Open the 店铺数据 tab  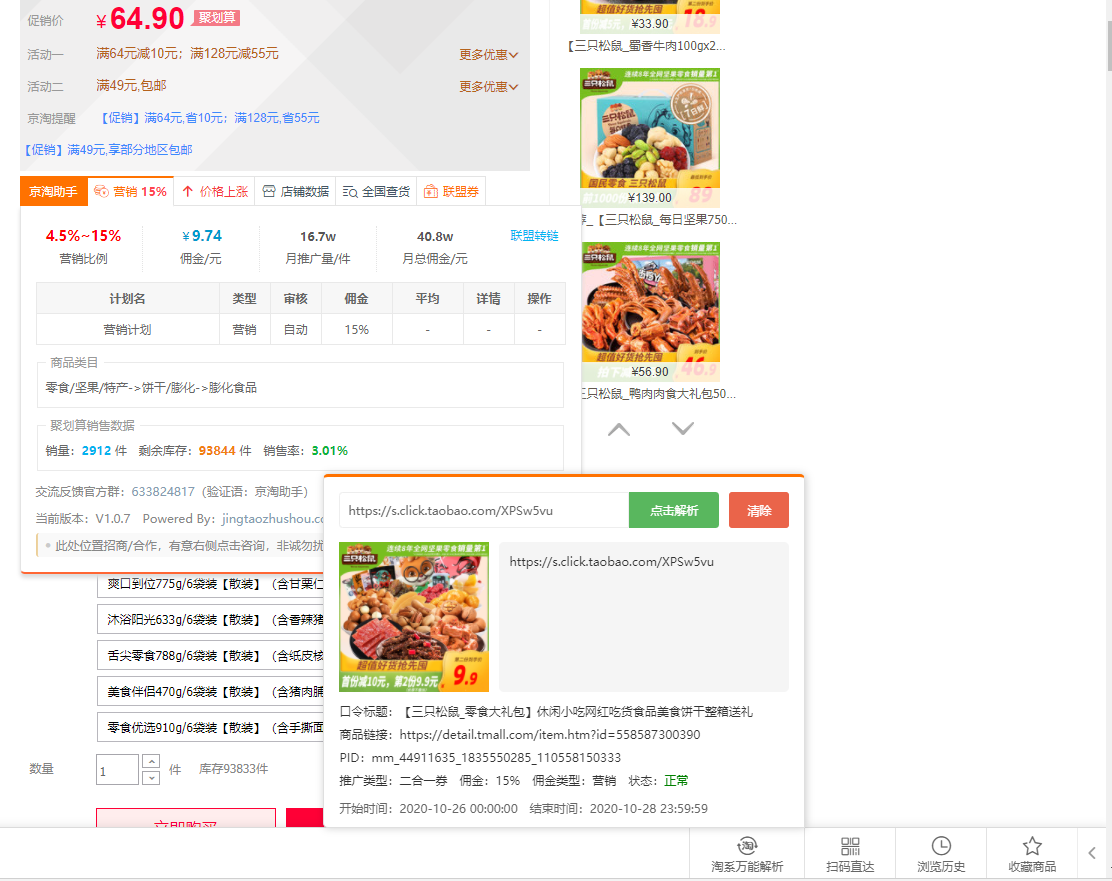click(295, 192)
